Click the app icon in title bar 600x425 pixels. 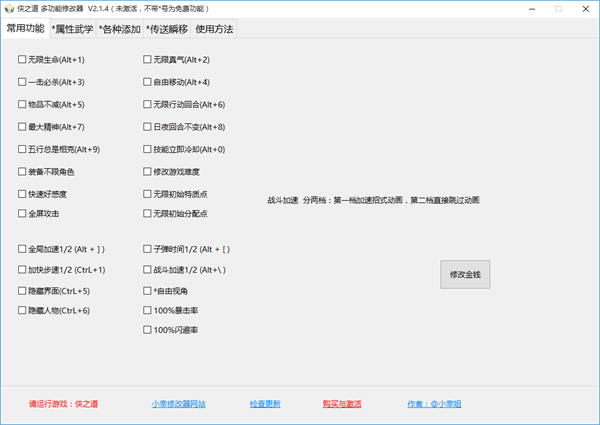click(9, 8)
